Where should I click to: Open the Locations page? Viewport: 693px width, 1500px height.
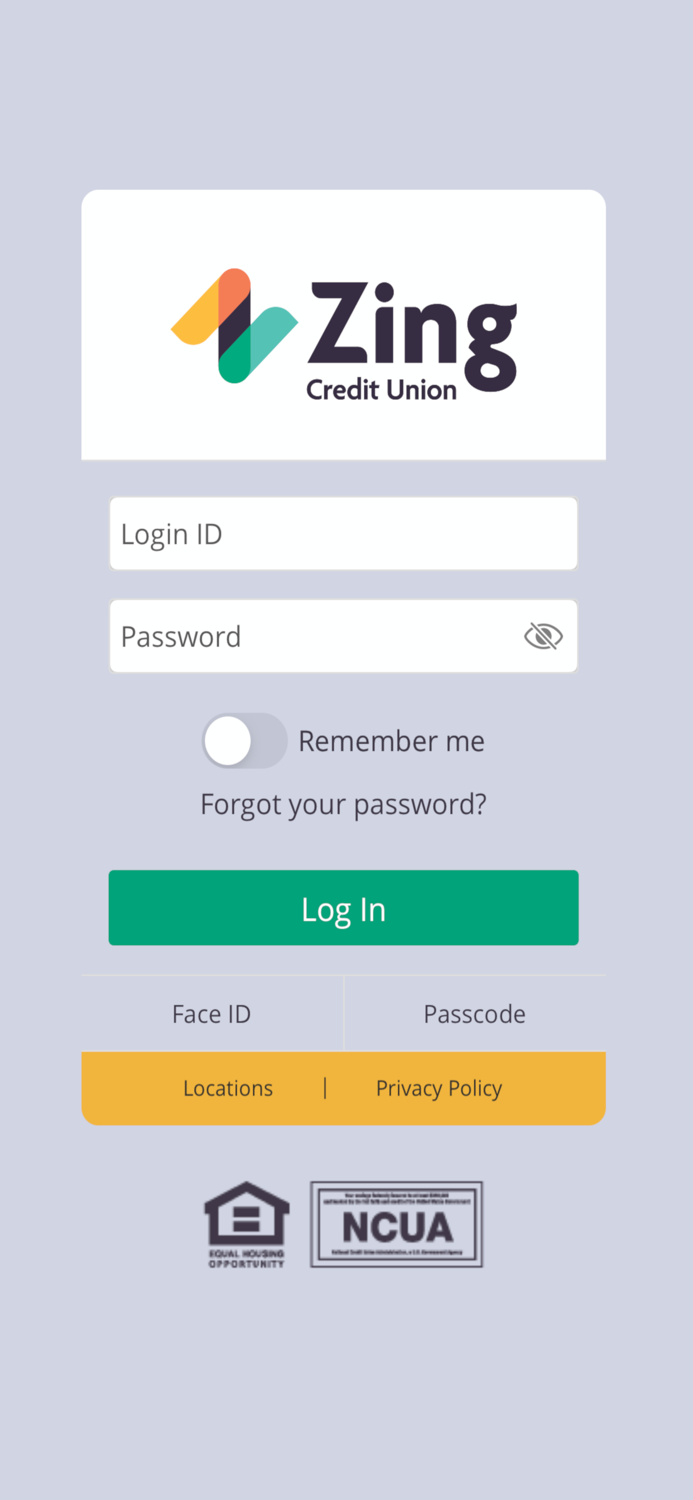(227, 1087)
